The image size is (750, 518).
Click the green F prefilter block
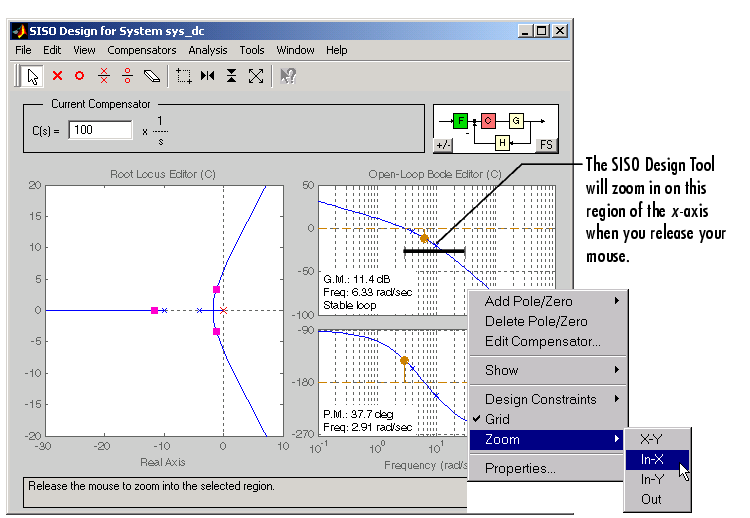tap(460, 121)
